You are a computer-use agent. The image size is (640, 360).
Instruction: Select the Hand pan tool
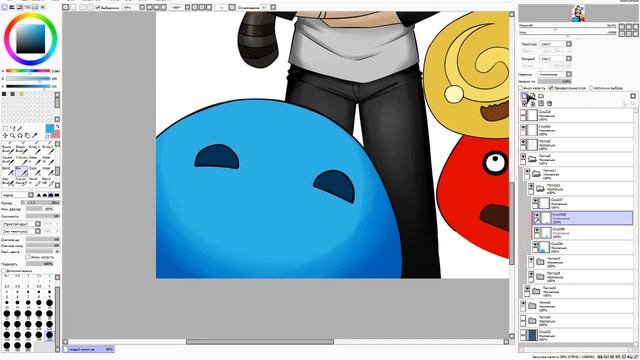point(27,136)
